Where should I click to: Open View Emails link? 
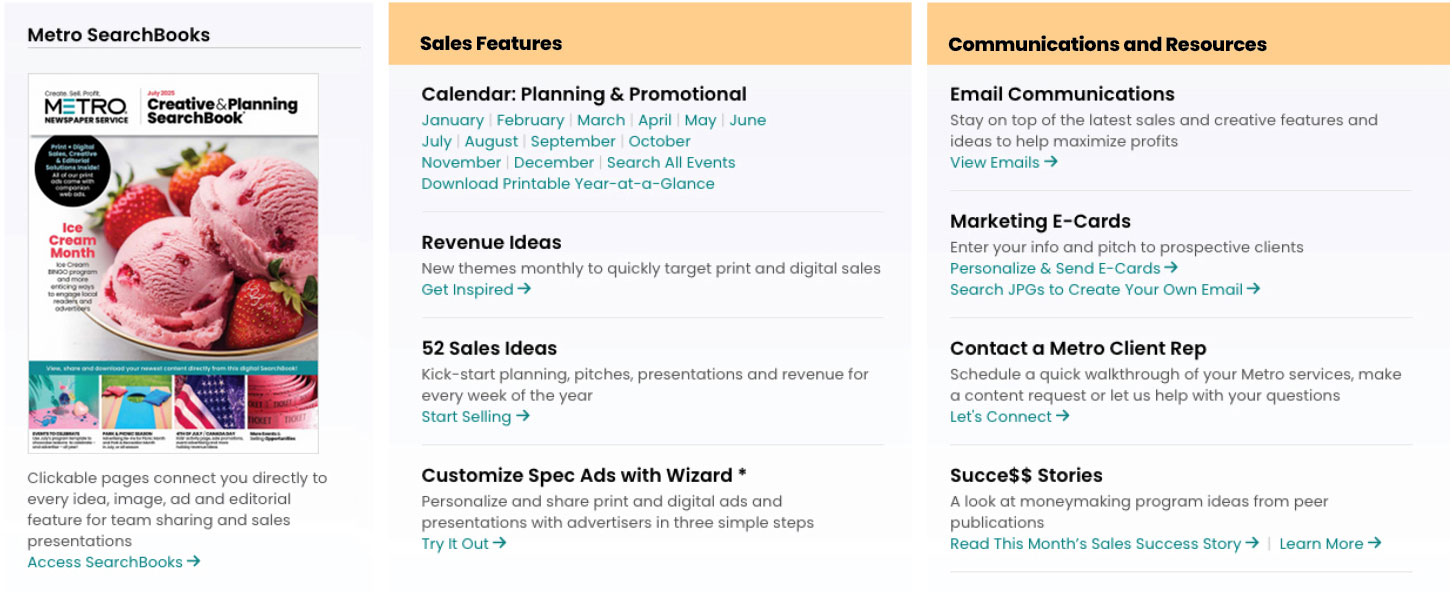[x=1003, y=162]
